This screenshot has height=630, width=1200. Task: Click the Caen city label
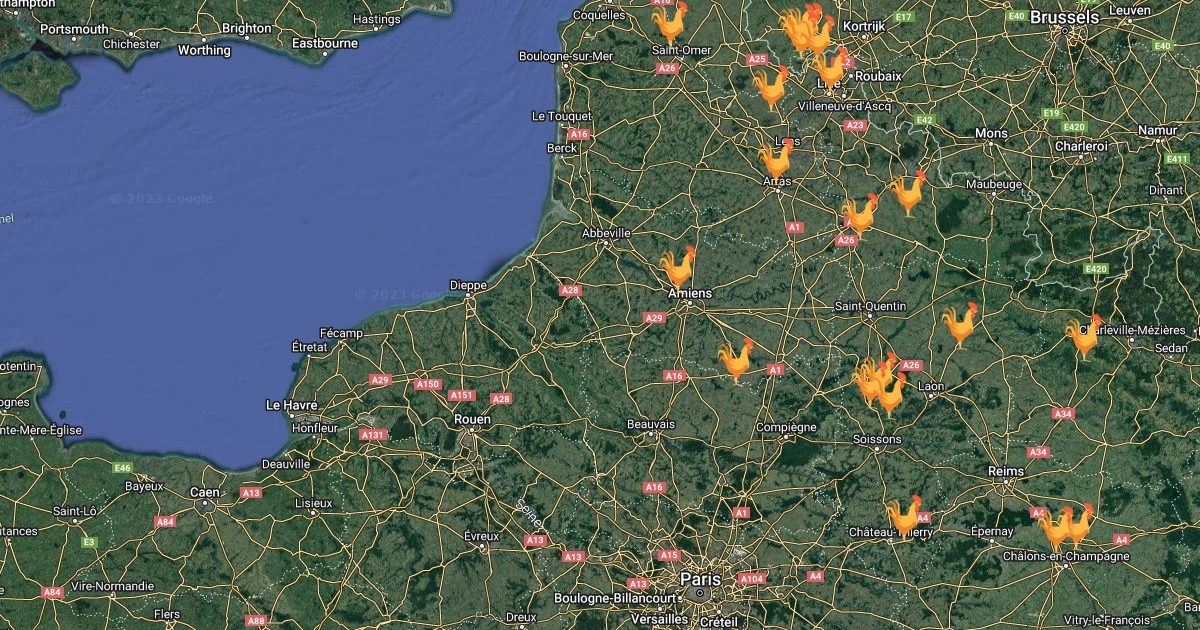205,492
